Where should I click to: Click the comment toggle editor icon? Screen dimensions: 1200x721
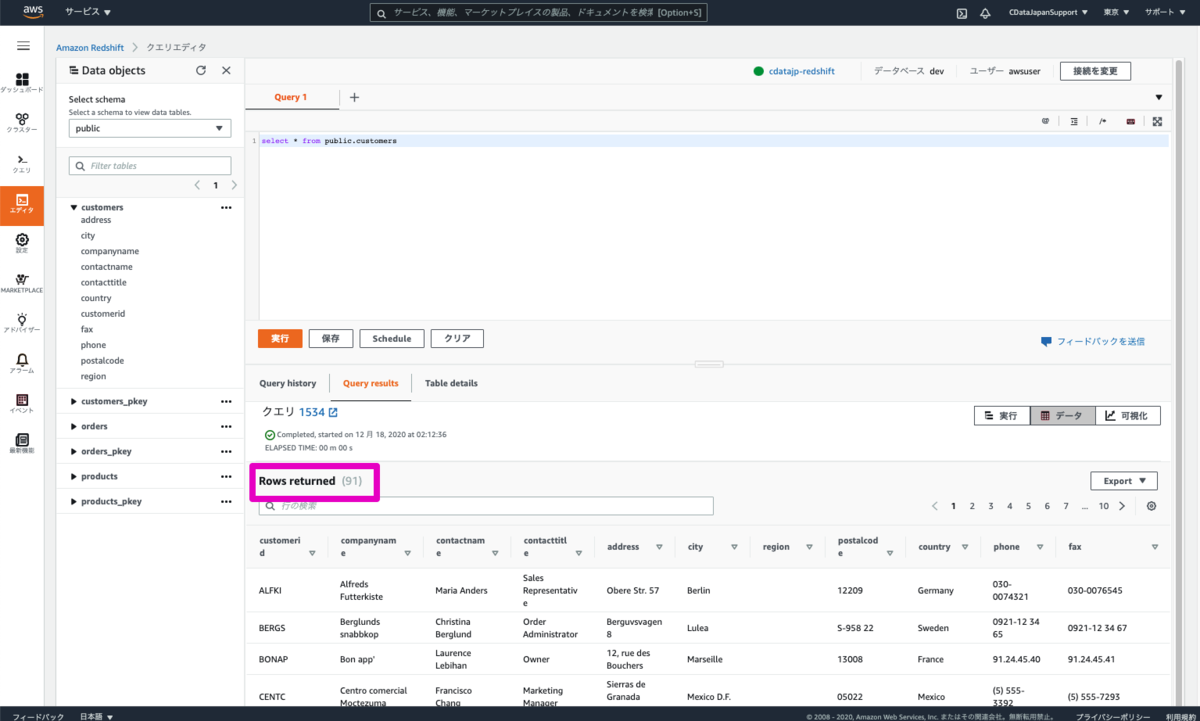coord(1102,121)
